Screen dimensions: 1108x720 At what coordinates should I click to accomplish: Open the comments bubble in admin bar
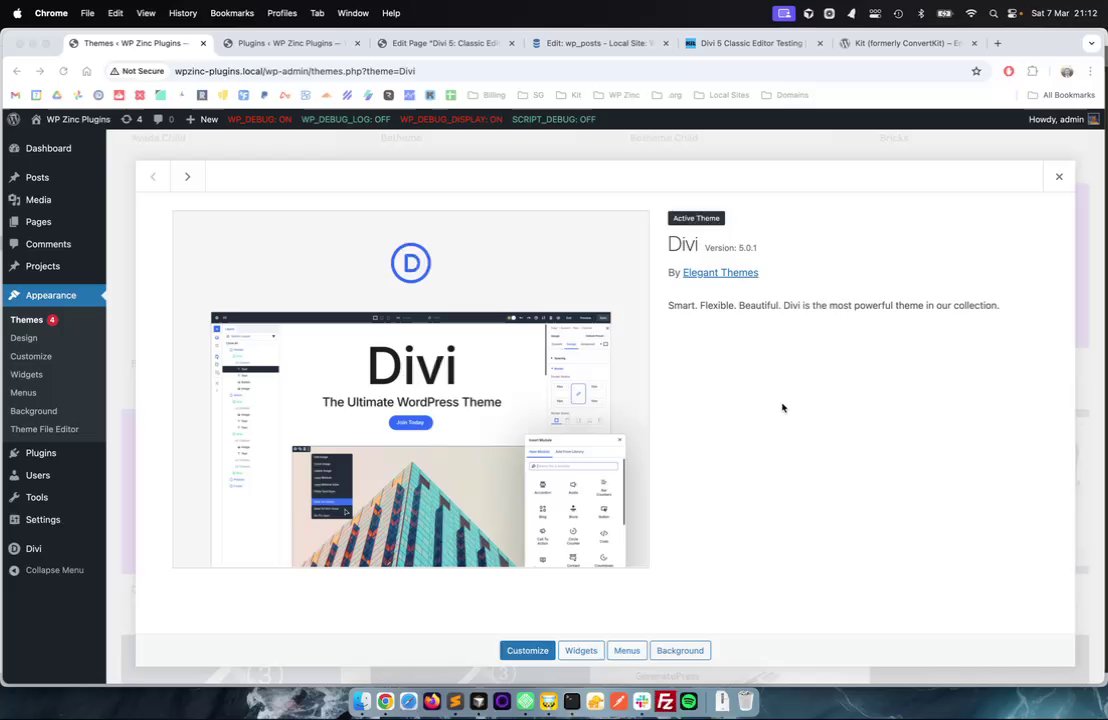click(164, 119)
